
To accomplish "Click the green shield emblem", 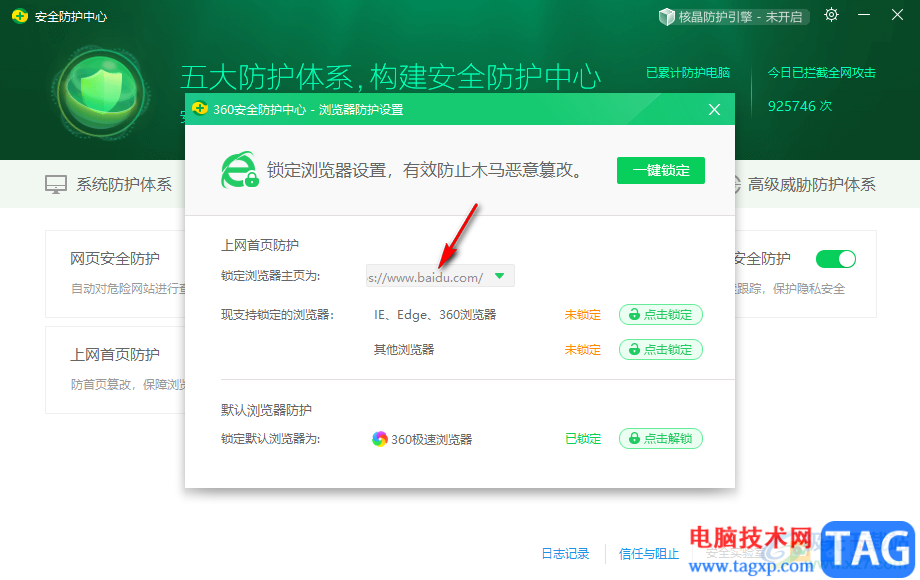I will pyautogui.click(x=101, y=93).
